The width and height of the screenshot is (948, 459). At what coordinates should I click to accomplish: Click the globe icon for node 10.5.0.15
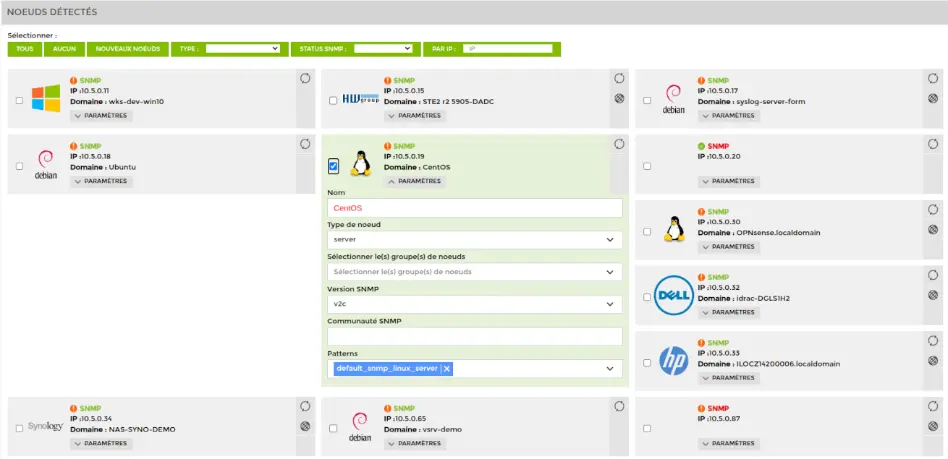click(x=618, y=98)
